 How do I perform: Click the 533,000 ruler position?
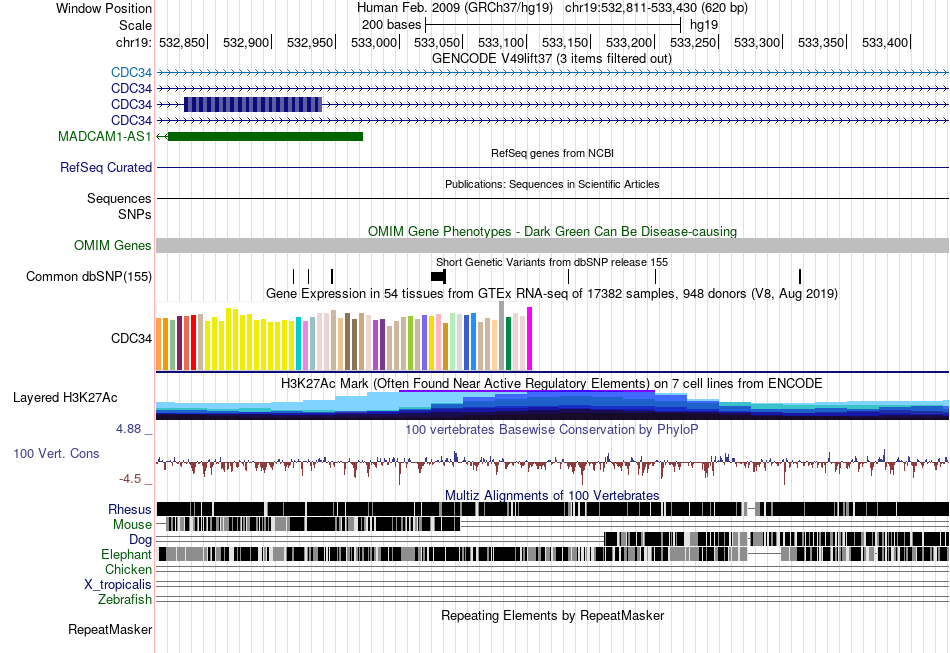pos(374,42)
